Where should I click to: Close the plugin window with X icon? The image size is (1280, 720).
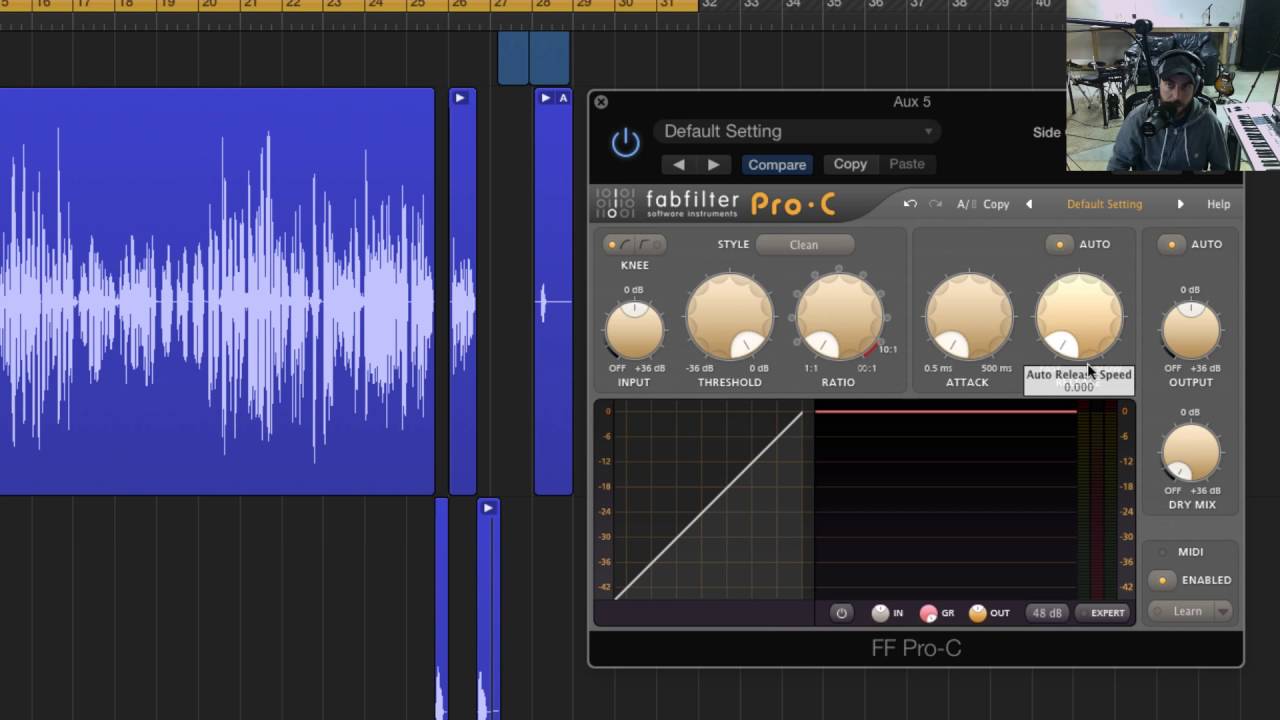[x=600, y=102]
